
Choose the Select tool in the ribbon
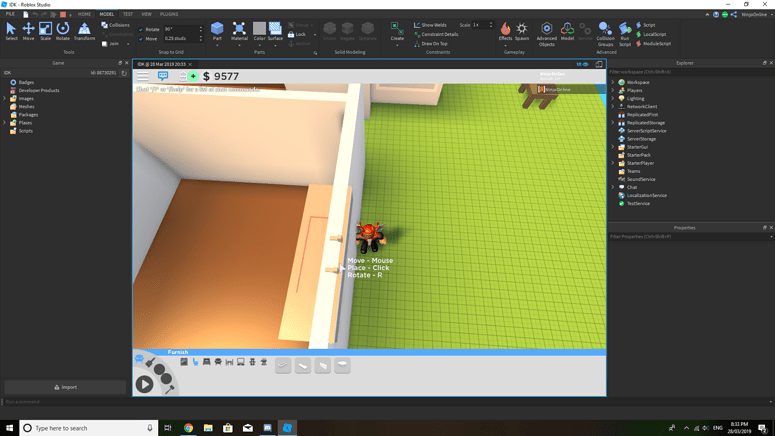tap(11, 31)
